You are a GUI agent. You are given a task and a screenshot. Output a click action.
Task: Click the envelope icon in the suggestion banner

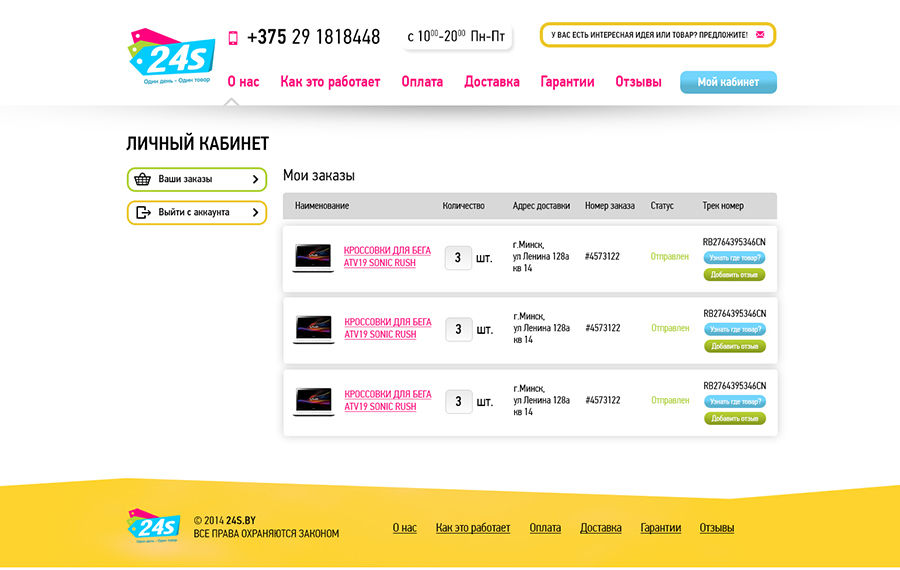tap(760, 35)
